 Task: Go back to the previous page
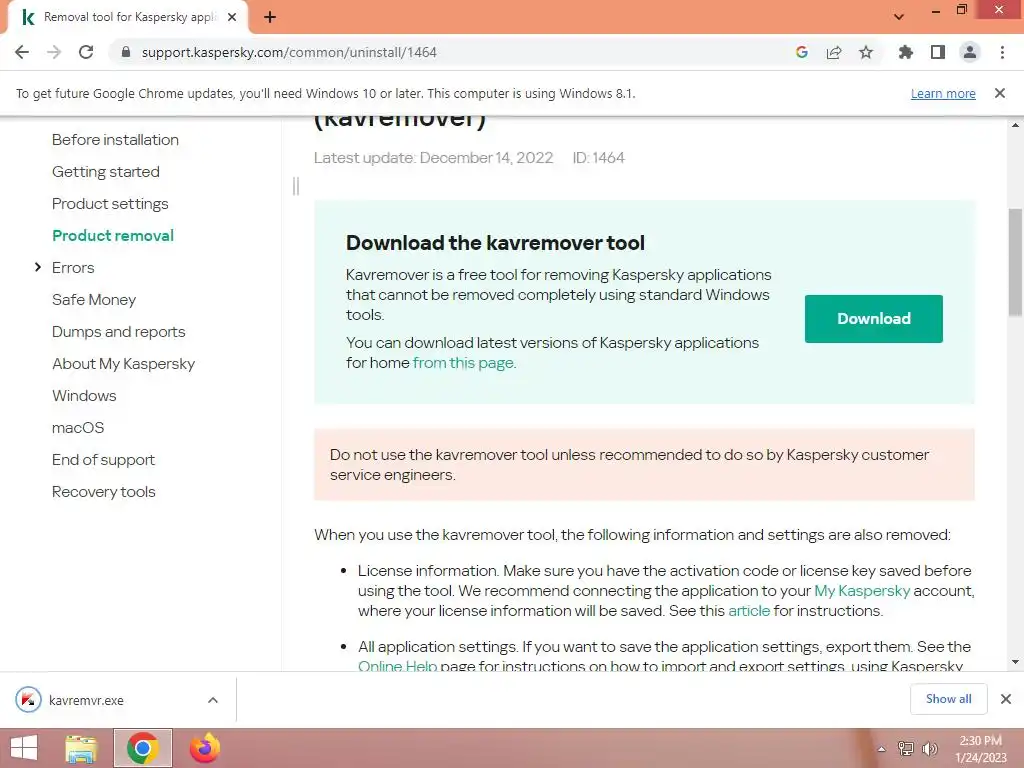pos(22,52)
